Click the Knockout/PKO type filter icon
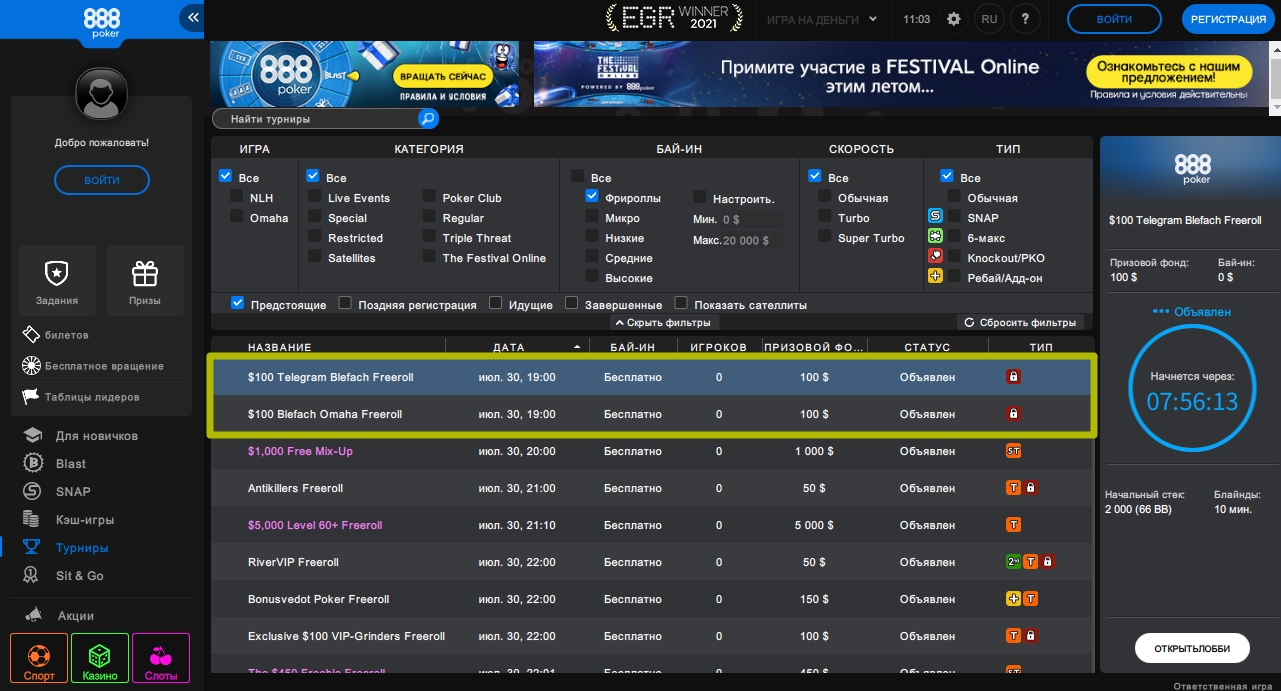The width and height of the screenshot is (1281, 691). [x=936, y=256]
